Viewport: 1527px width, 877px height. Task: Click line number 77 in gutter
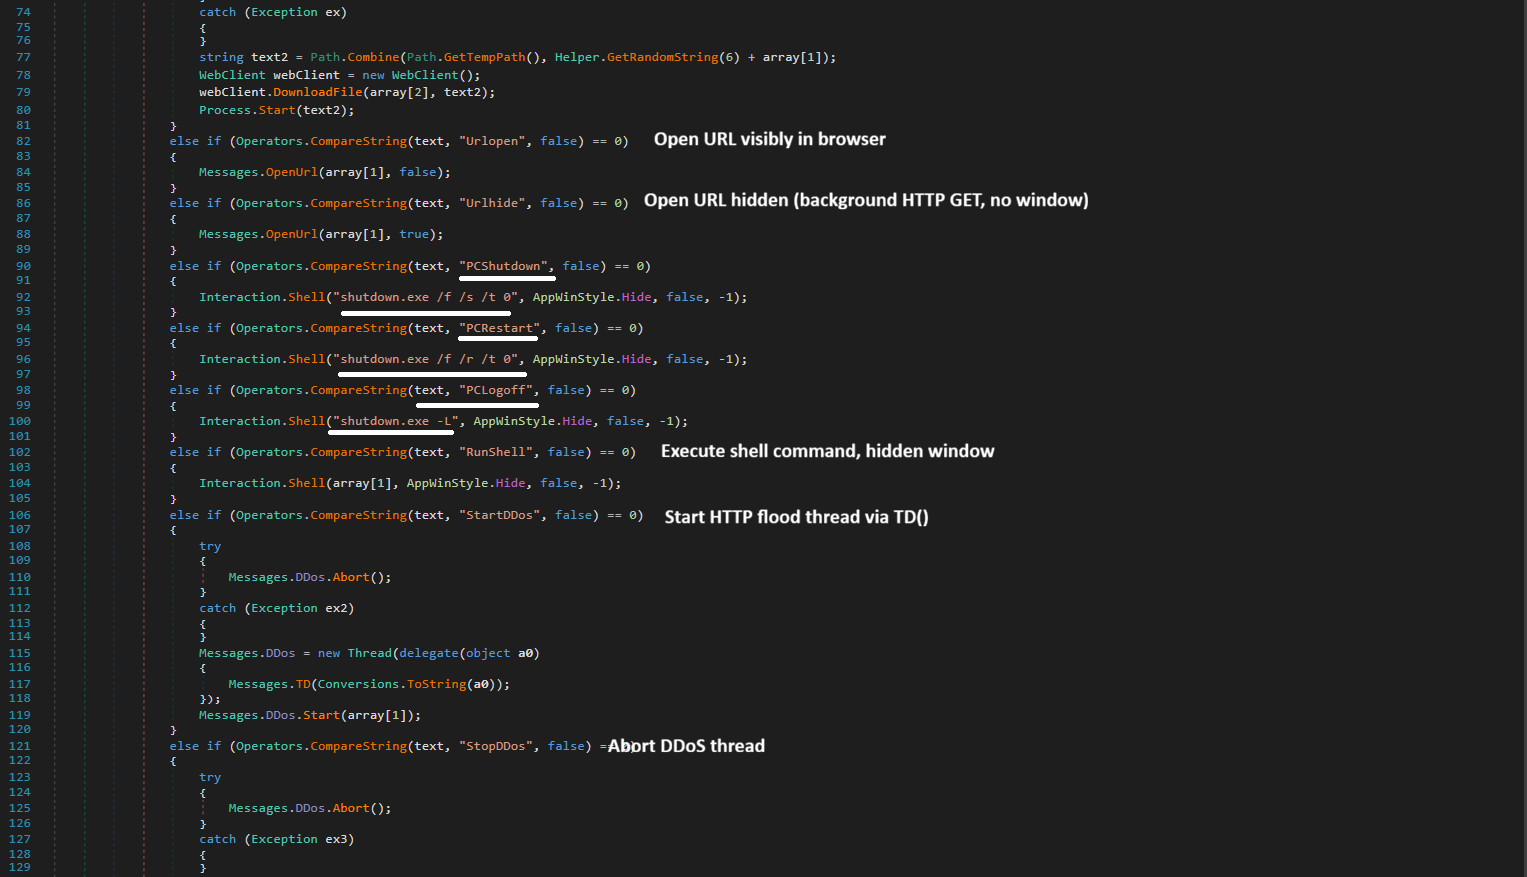point(23,57)
